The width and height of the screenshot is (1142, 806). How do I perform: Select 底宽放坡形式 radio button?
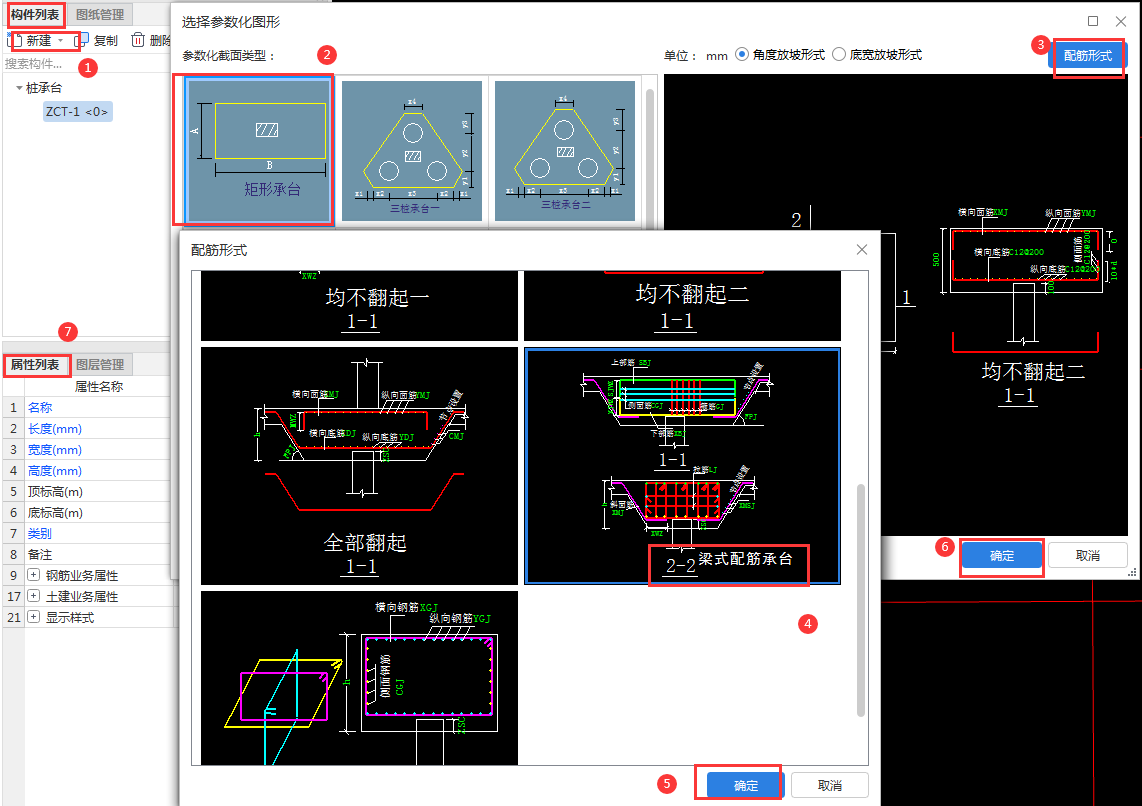(839, 55)
